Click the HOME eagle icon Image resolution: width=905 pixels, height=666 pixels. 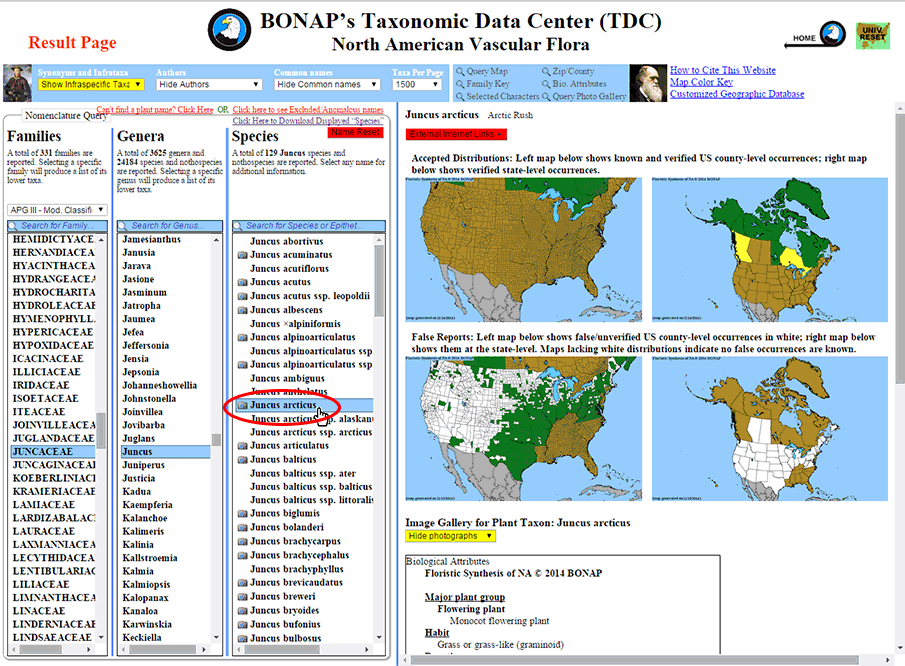point(832,35)
